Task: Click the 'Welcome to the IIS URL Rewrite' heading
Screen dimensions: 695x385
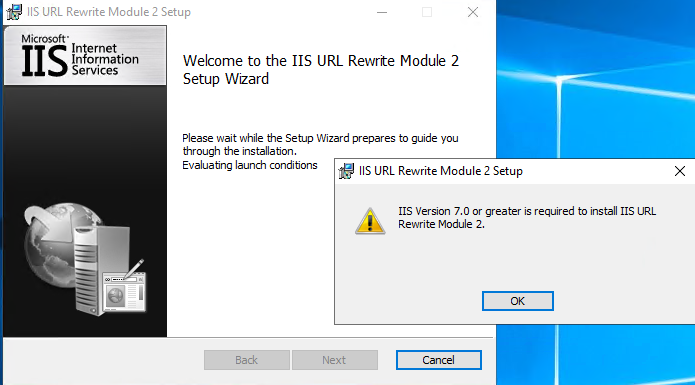Action: coord(320,70)
